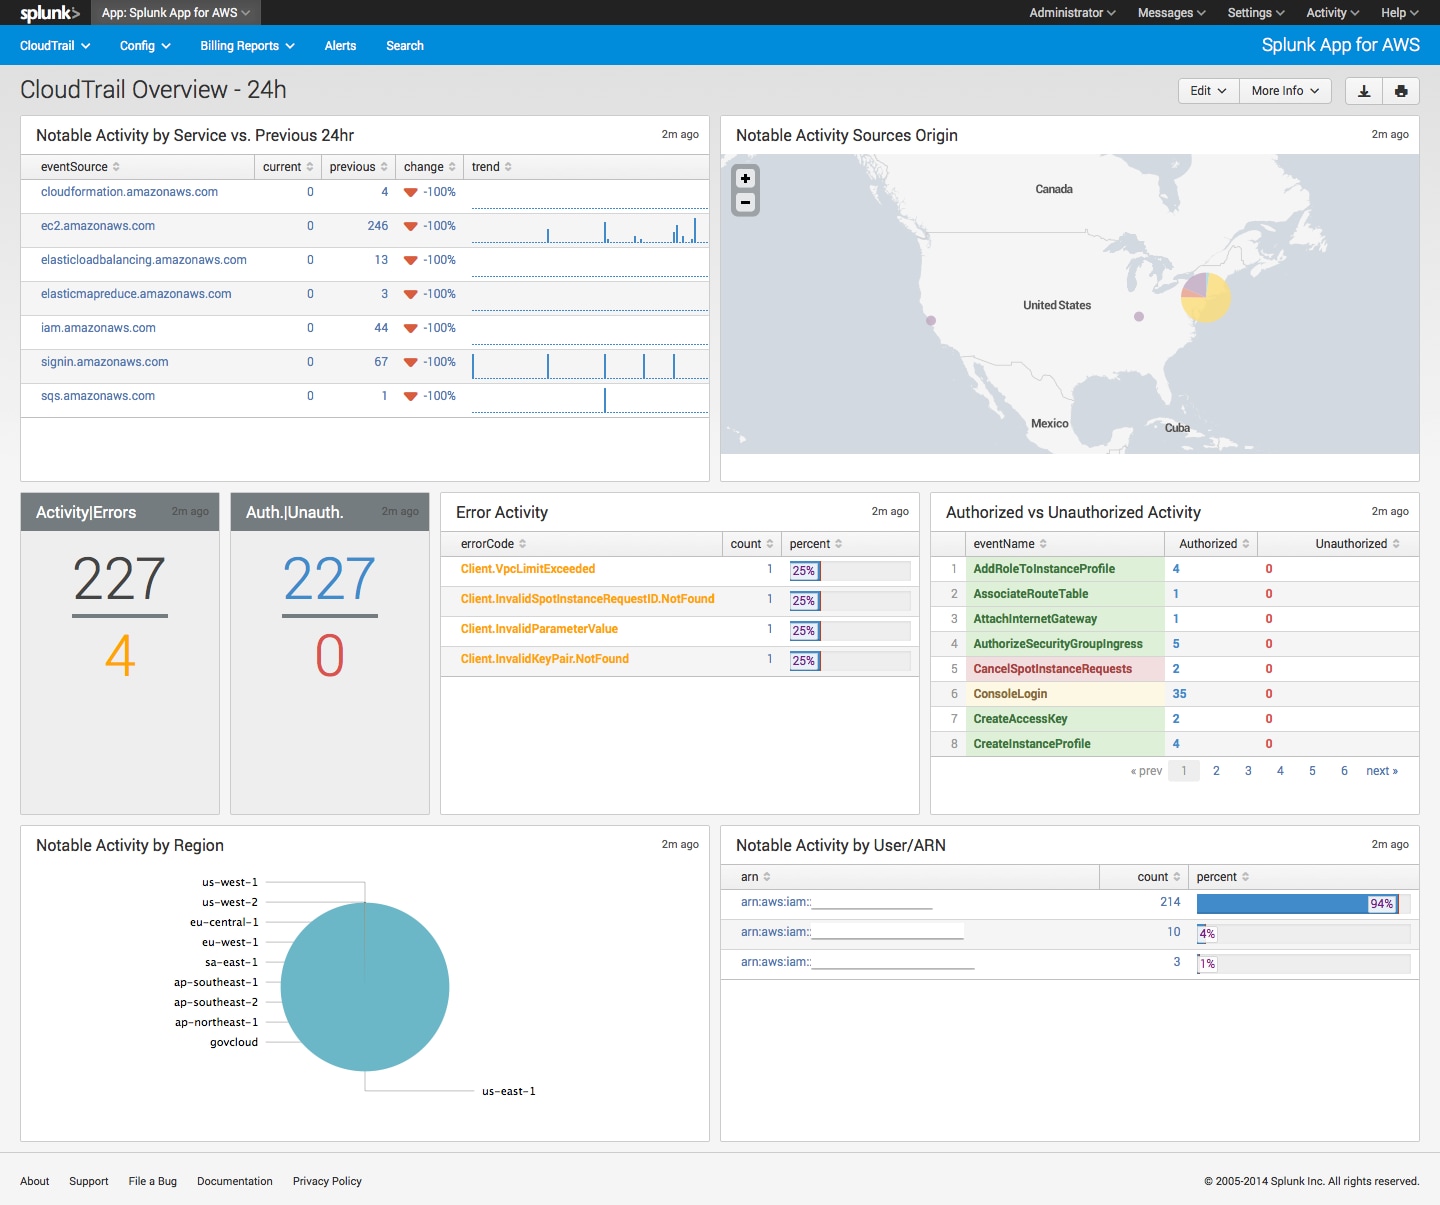Open the More Info dropdown
Screen dimensions: 1440x1205
tap(1285, 91)
